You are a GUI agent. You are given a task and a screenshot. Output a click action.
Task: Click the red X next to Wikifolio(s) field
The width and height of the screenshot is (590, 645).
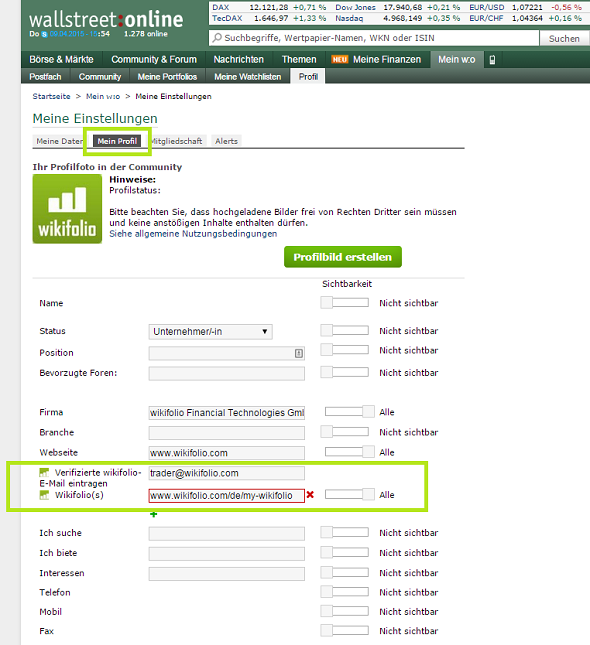pyautogui.click(x=310, y=495)
